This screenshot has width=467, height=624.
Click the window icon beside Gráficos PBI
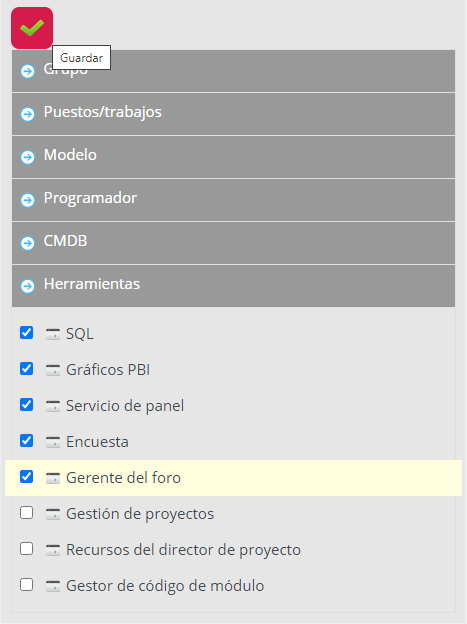53,370
